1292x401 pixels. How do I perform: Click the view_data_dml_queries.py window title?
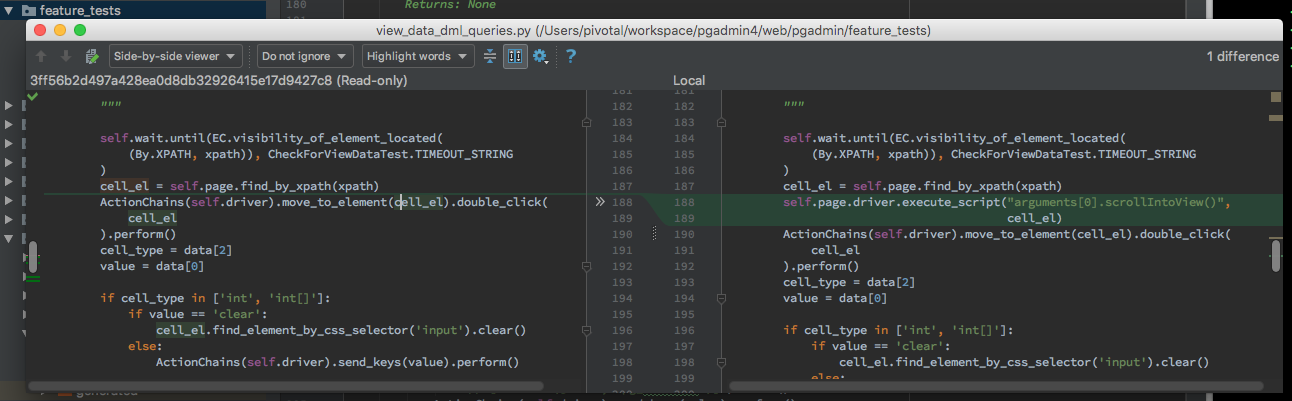click(654, 31)
